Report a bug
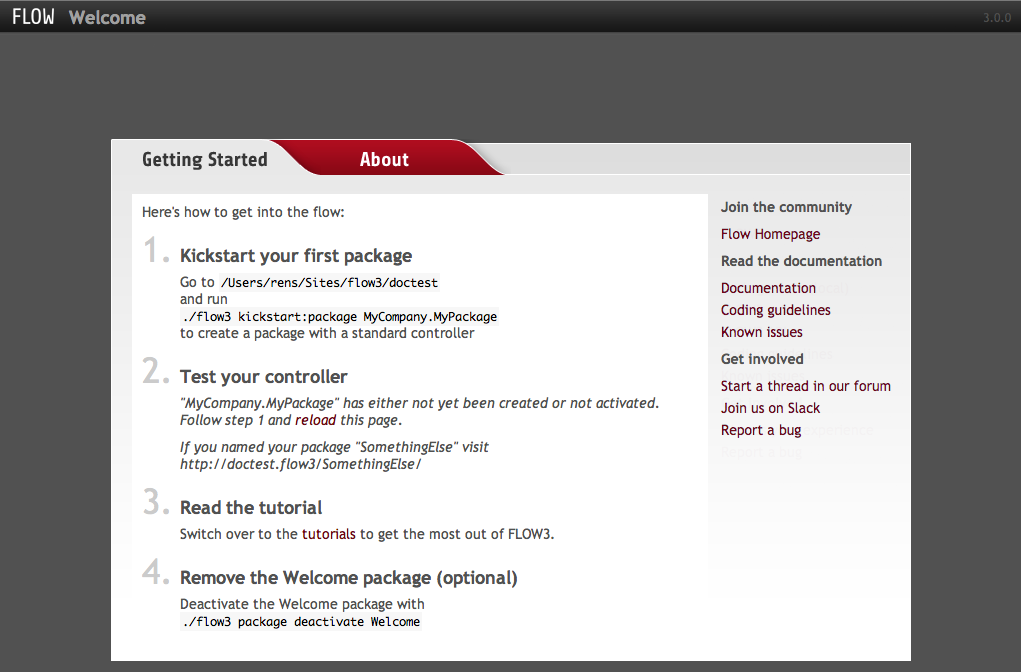The width and height of the screenshot is (1021, 672). pos(760,430)
